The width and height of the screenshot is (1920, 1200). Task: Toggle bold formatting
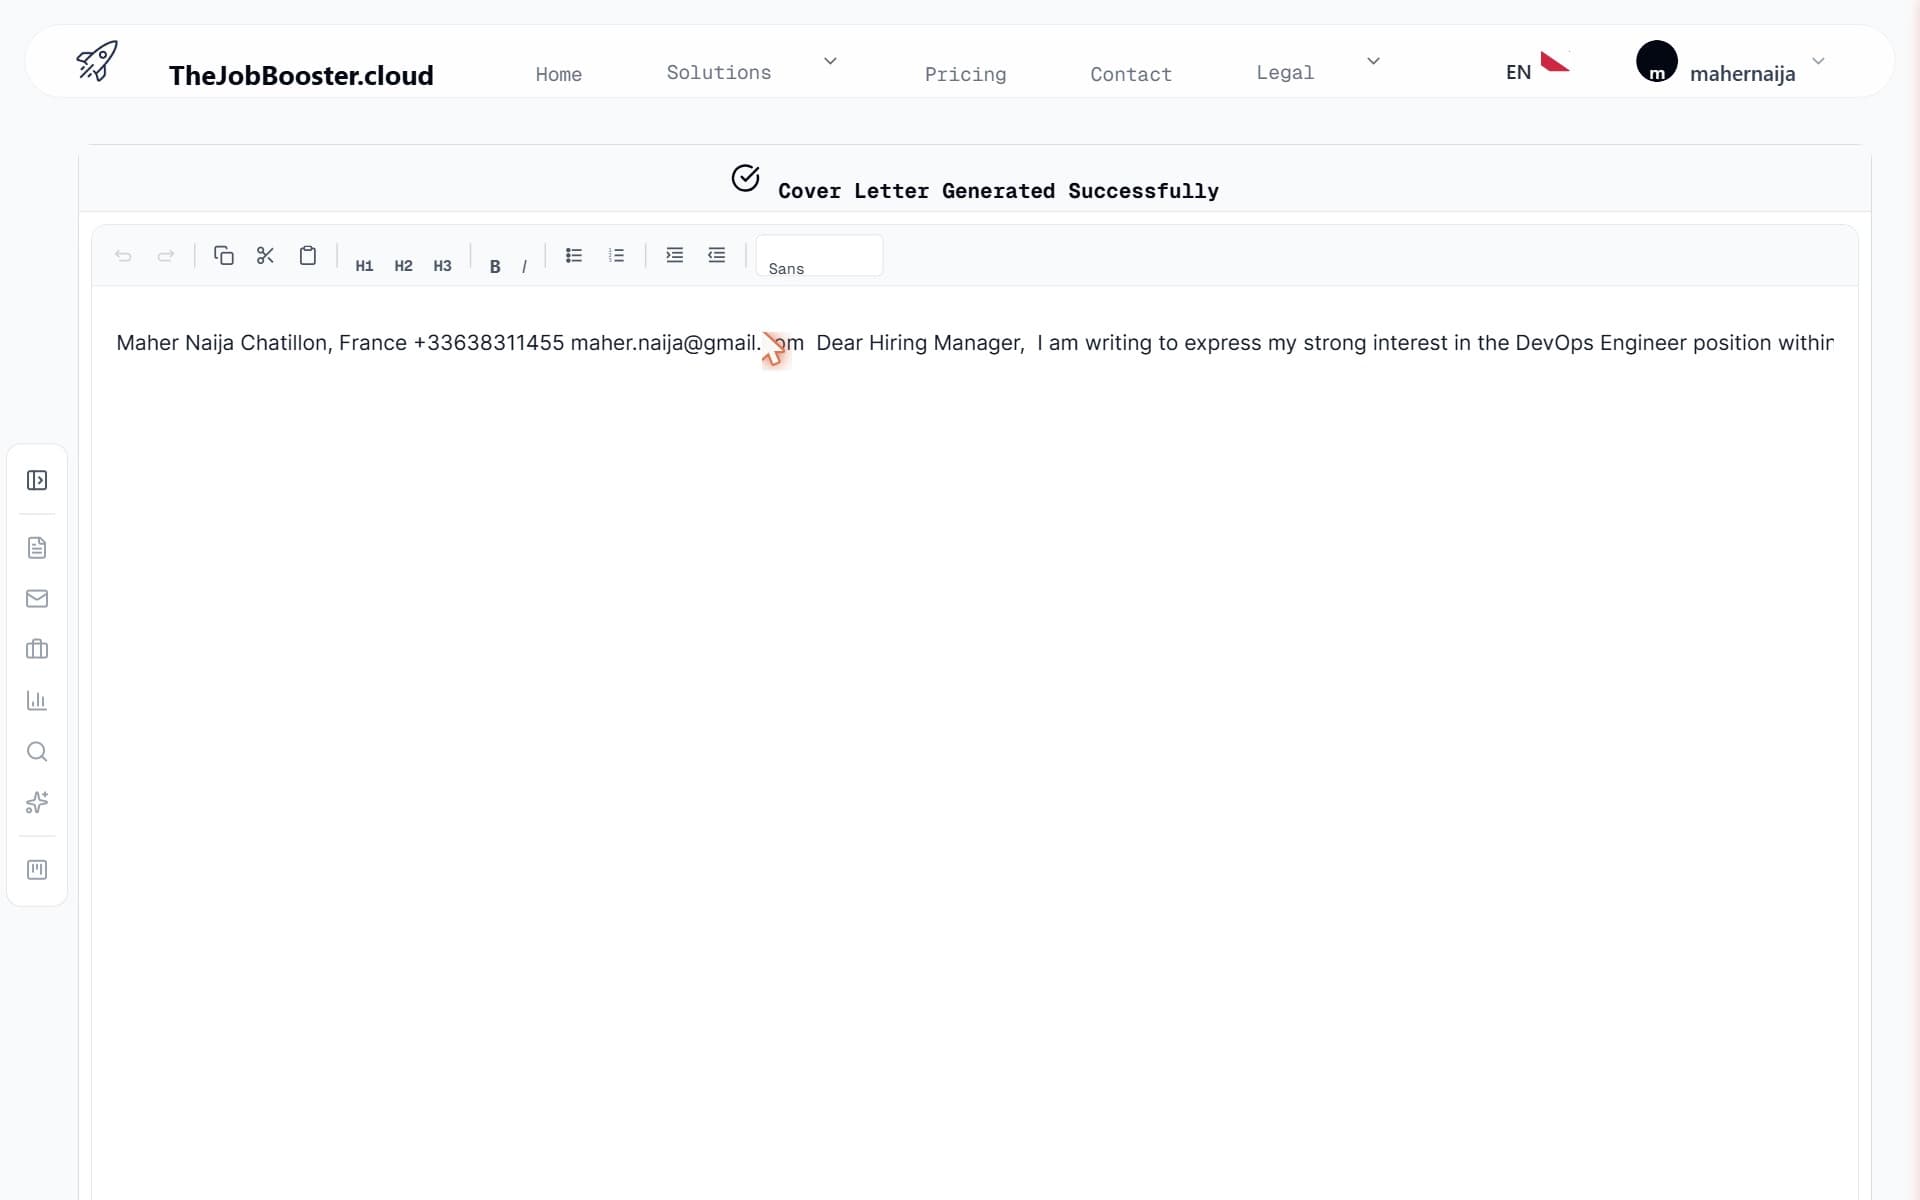495,267
